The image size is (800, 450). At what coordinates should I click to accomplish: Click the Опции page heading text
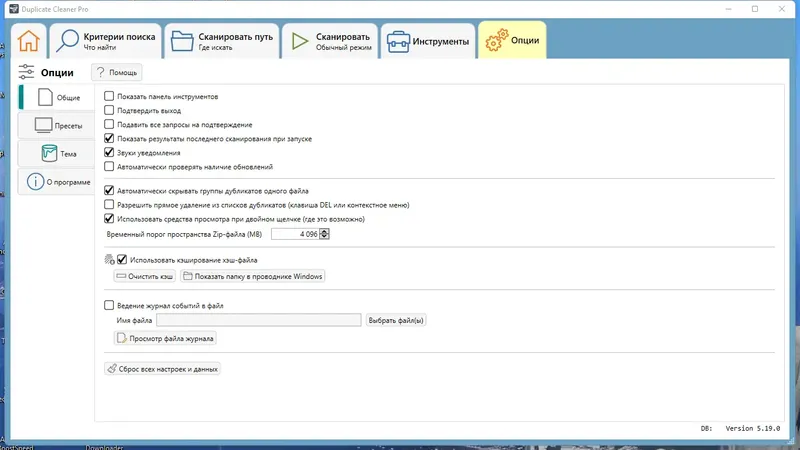(x=57, y=72)
